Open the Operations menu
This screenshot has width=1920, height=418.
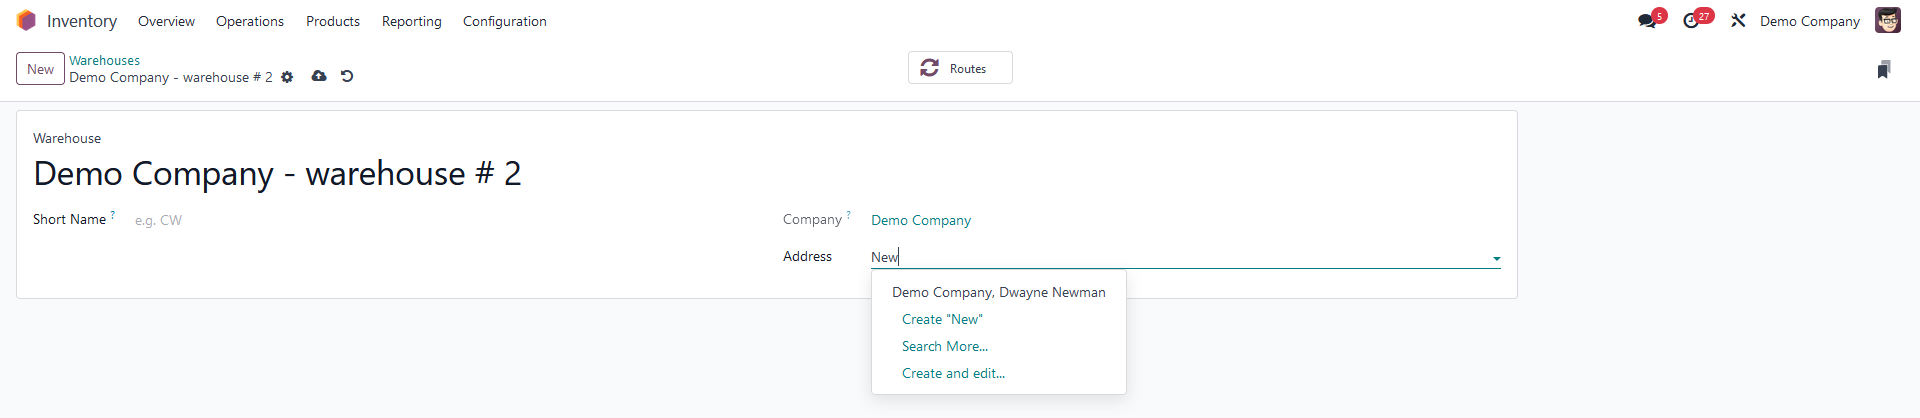(x=250, y=21)
